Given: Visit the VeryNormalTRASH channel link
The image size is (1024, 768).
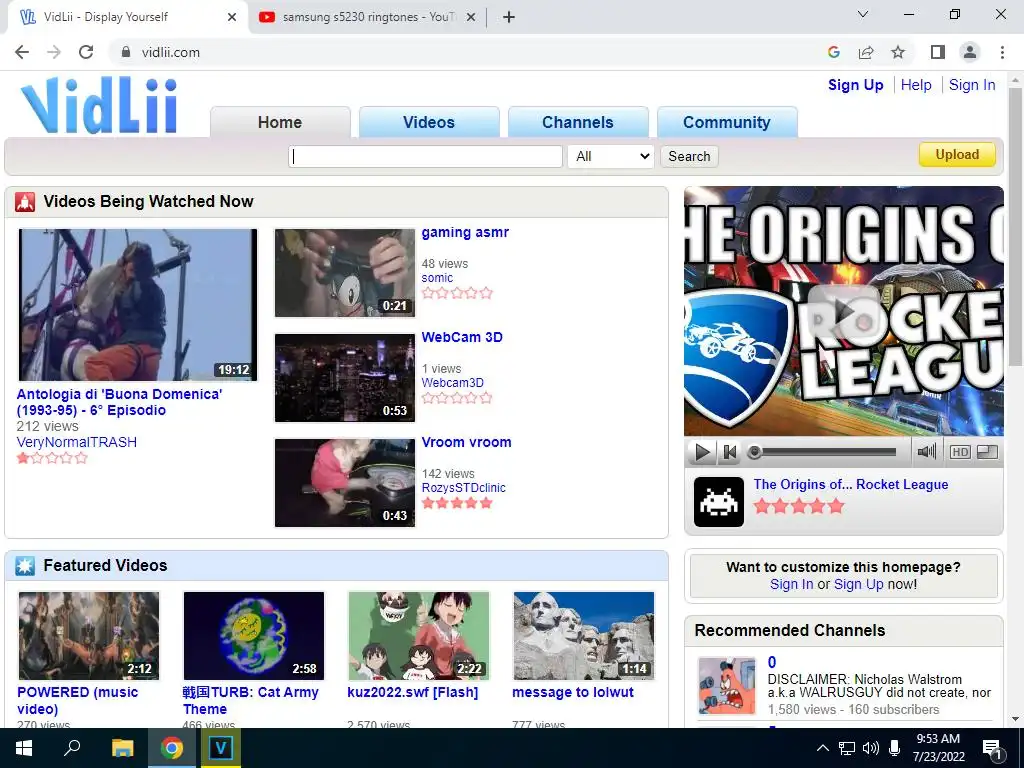Looking at the screenshot, I should [76, 442].
